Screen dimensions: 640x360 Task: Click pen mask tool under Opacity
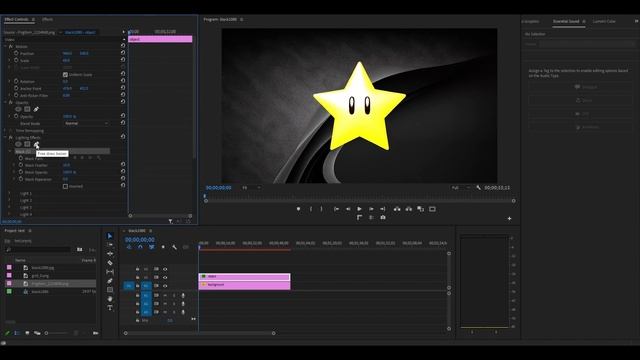coord(36,109)
